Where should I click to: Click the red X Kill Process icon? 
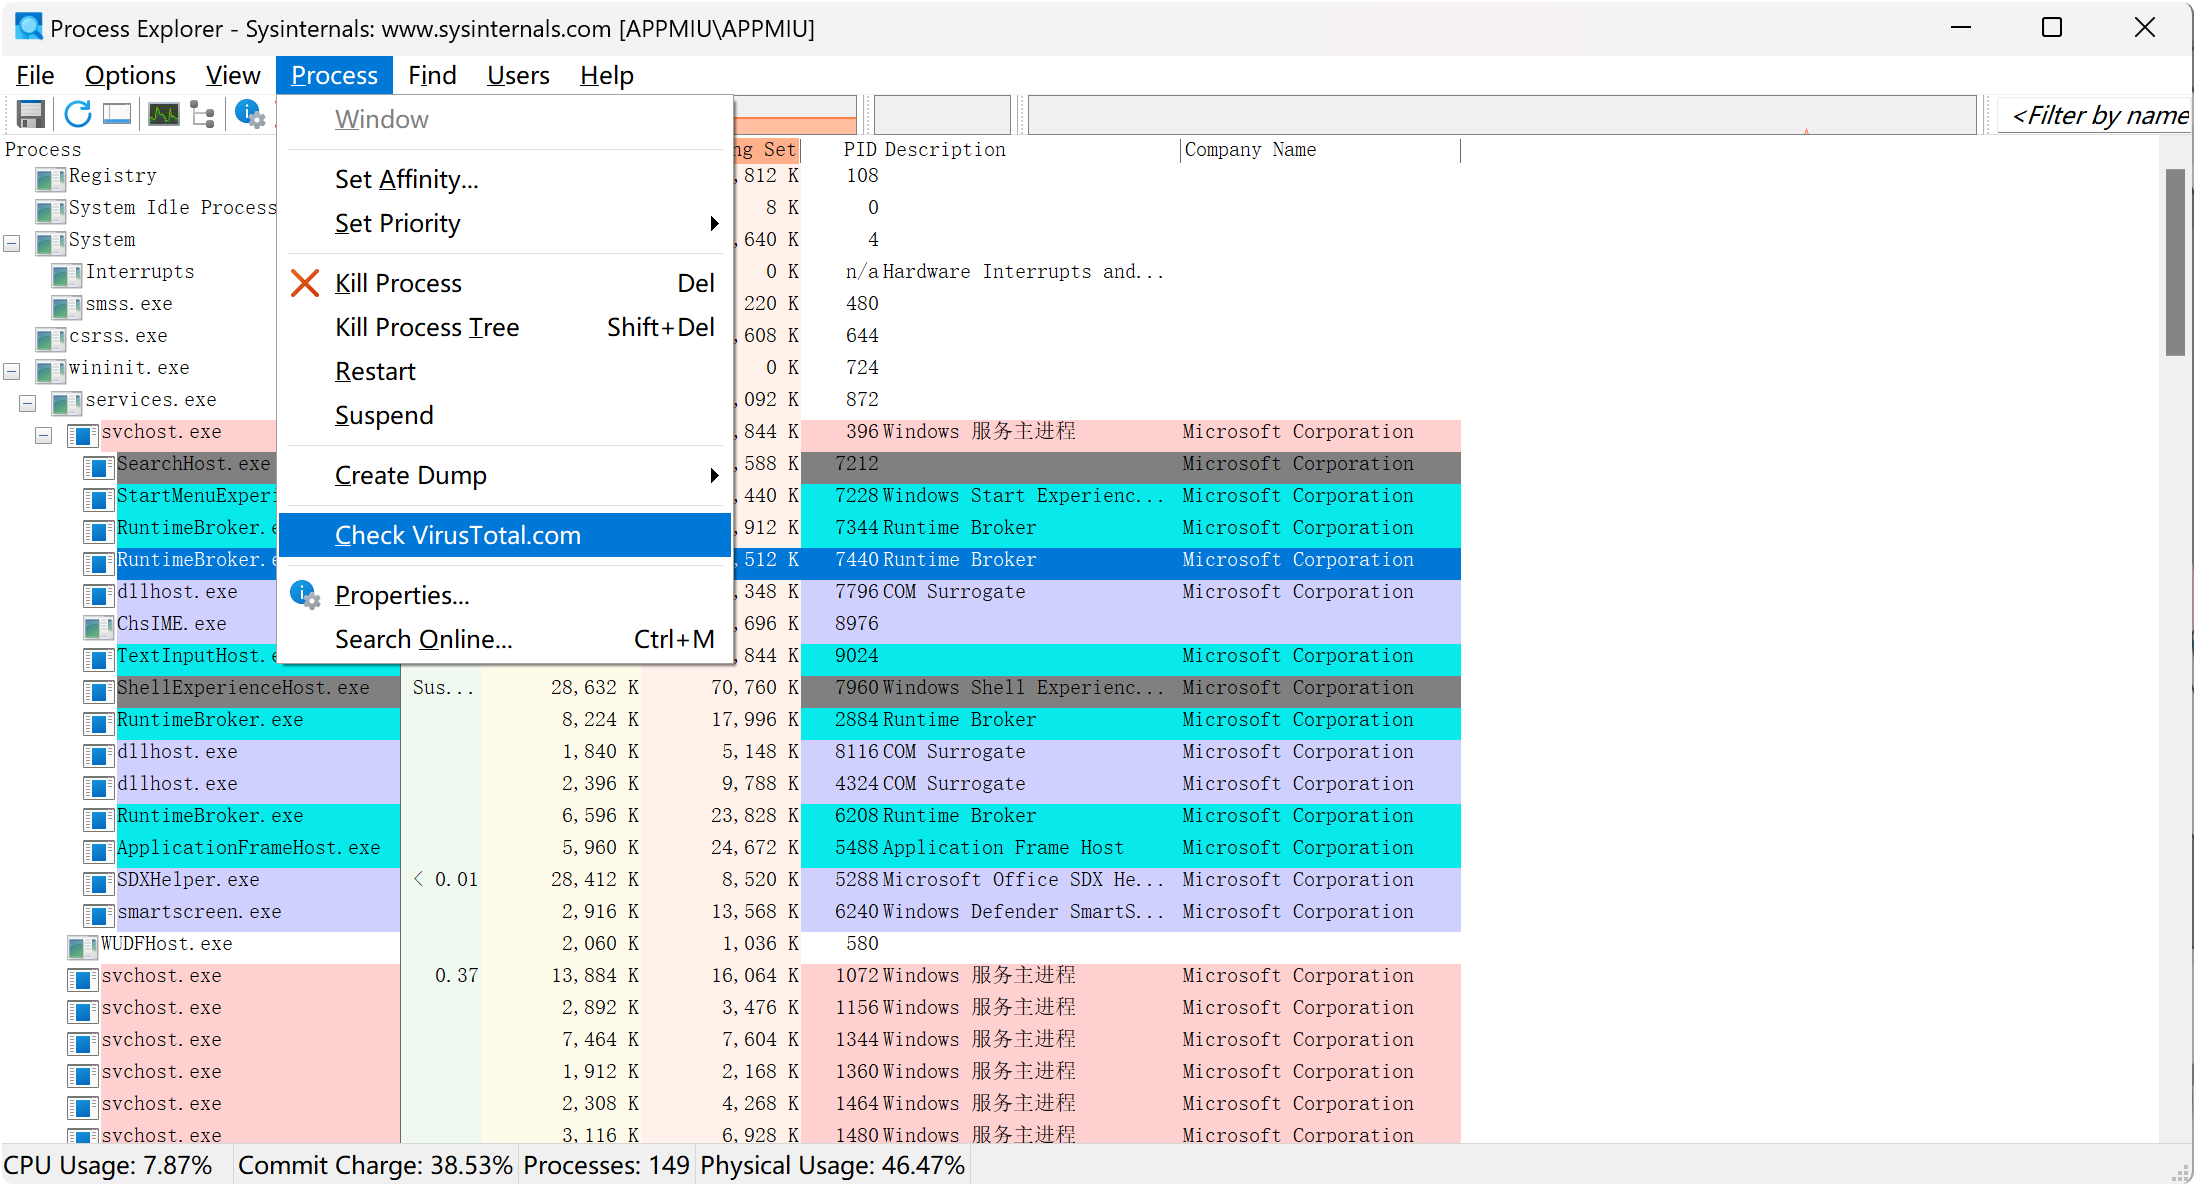305,283
